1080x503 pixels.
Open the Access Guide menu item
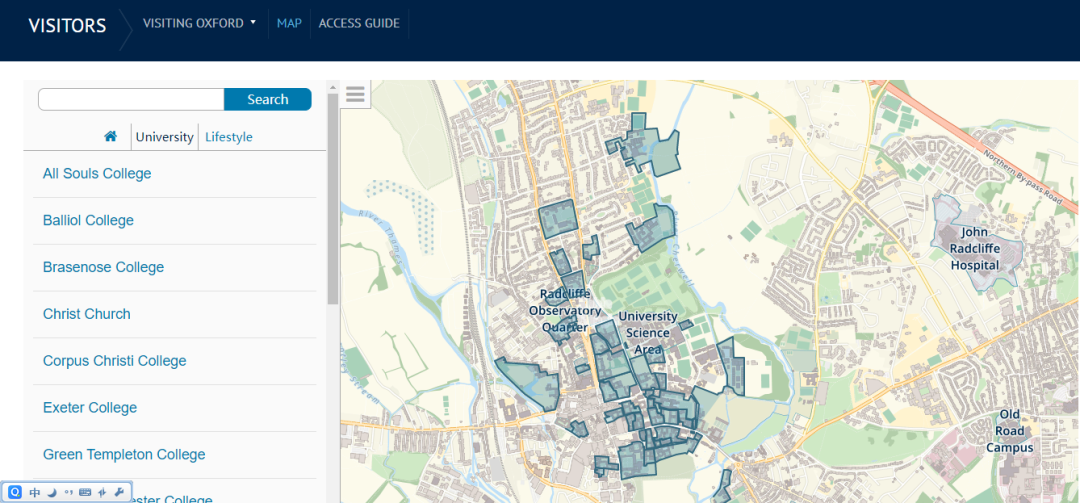pyautogui.click(x=359, y=23)
